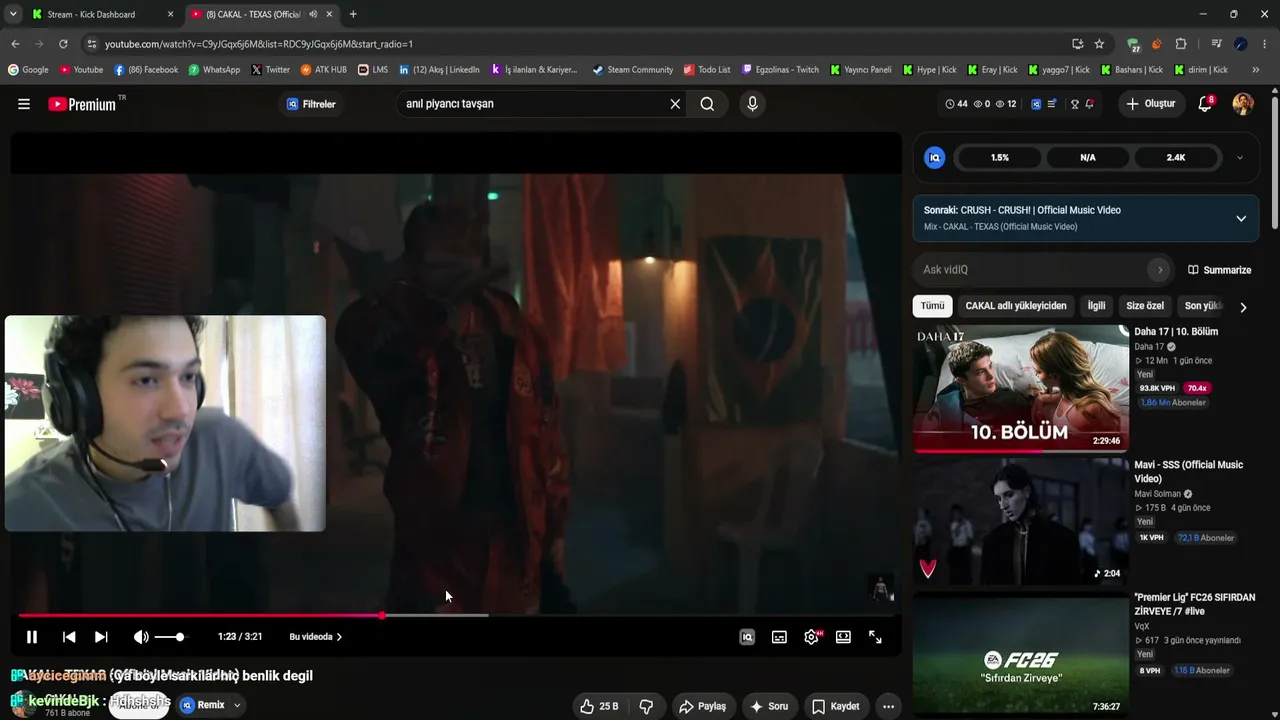Screen dimensions: 1280x720
Task: Open YouTube notifications bell
Action: coord(1206,104)
